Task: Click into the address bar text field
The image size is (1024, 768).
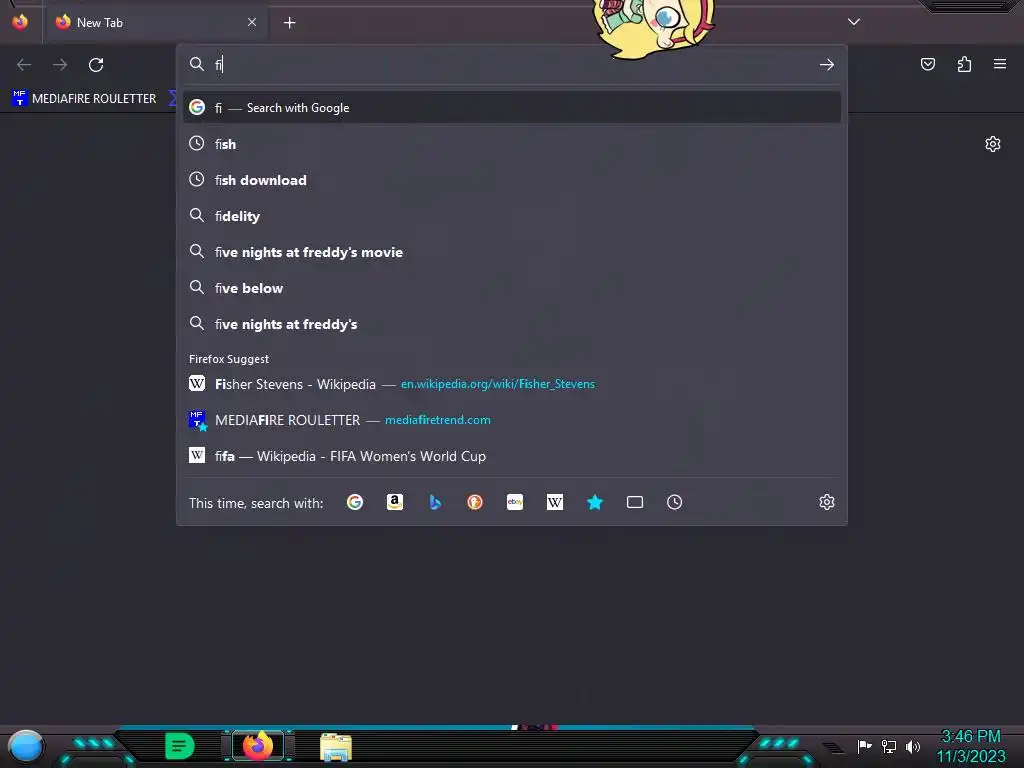Action: click(513, 65)
